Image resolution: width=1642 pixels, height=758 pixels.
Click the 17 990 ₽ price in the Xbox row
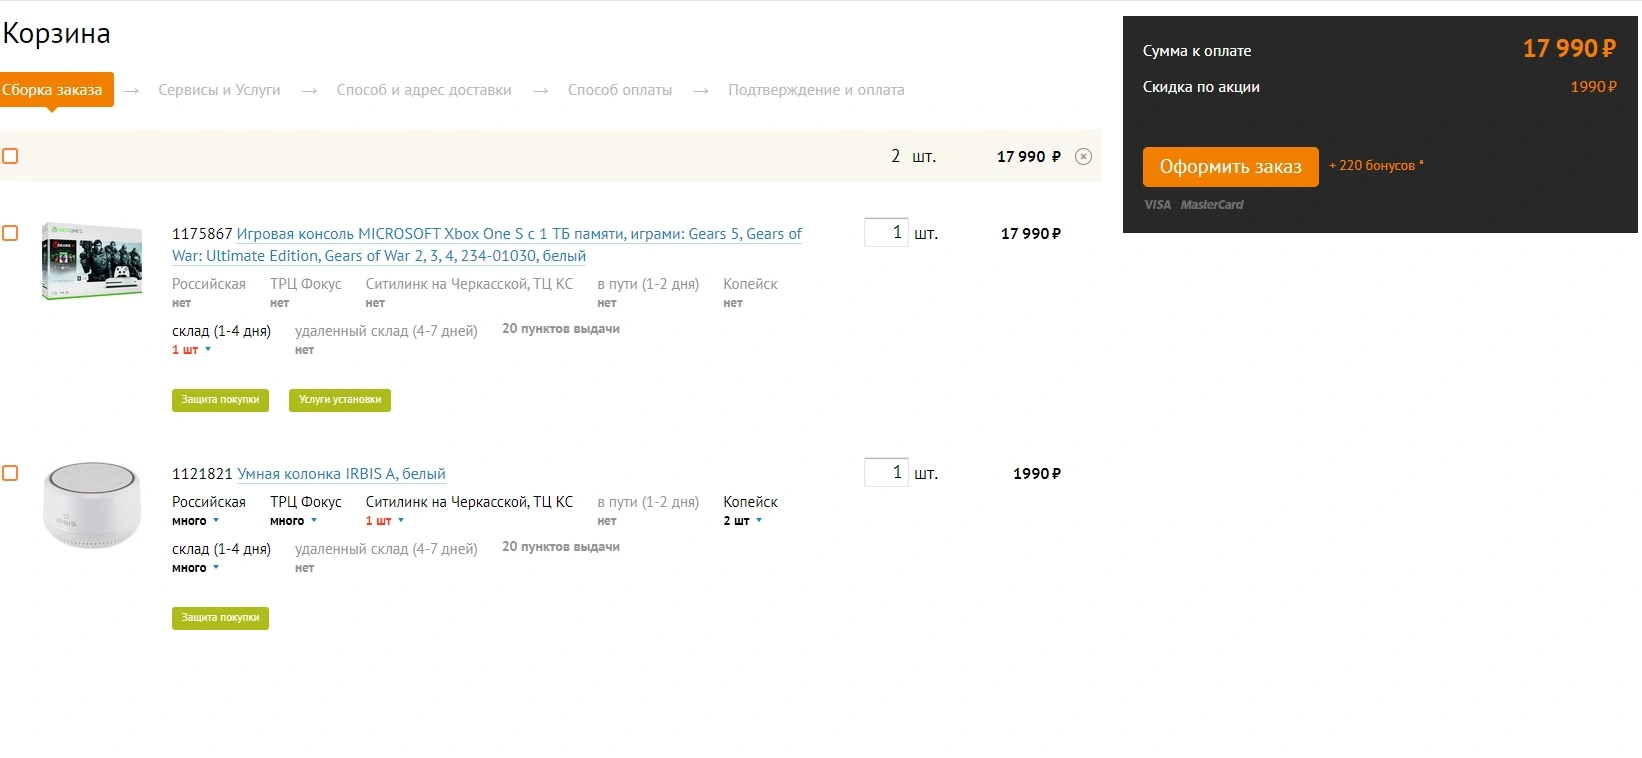1031,234
